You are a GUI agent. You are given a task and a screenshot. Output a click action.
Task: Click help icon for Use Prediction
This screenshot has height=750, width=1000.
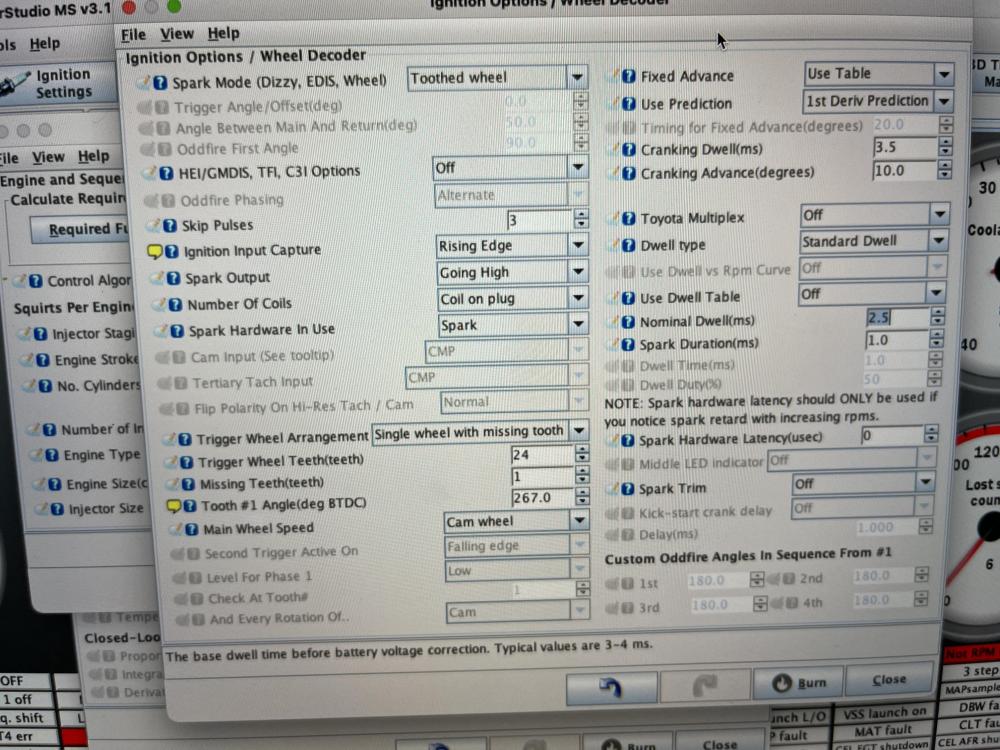coord(629,104)
